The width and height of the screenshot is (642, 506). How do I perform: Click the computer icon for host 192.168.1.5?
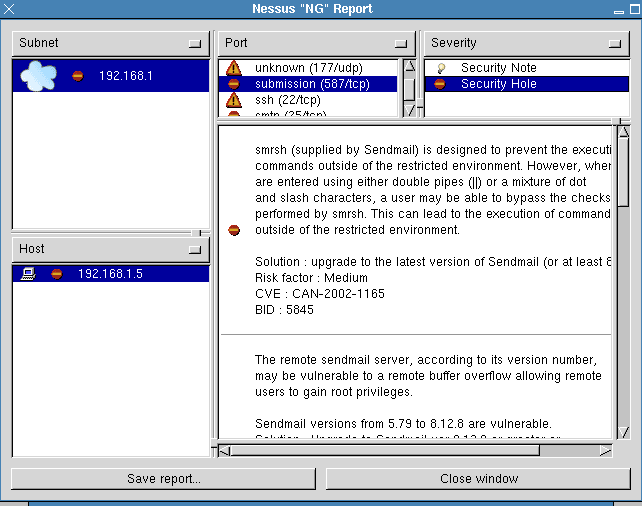[x=28, y=273]
